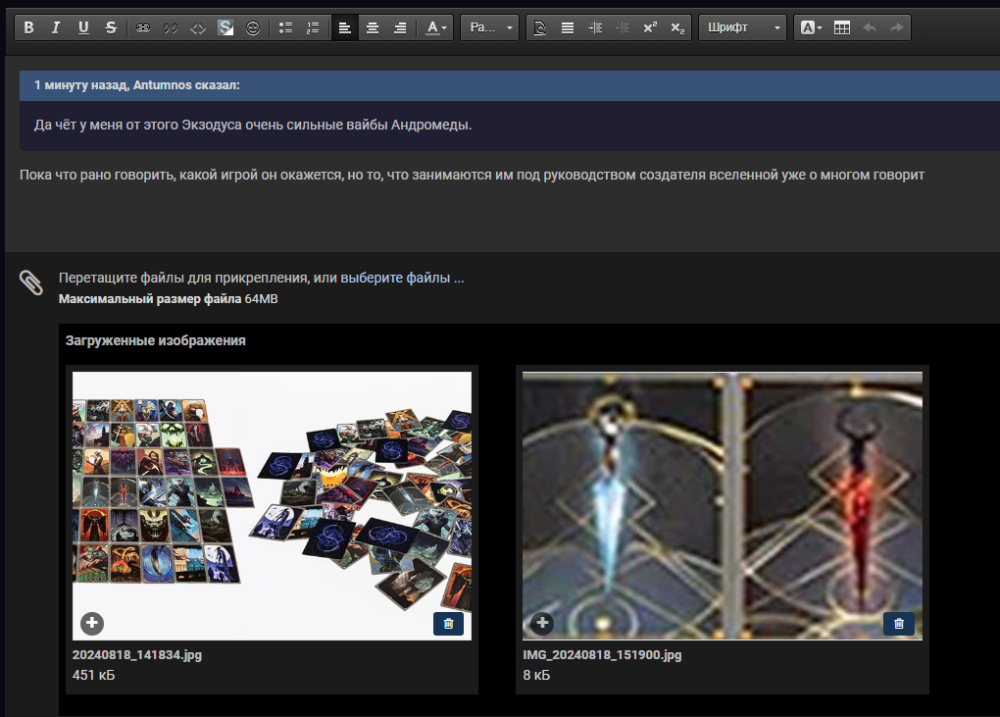The image size is (1000, 717).
Task: Expand the font size dropdown
Action: 492,28
